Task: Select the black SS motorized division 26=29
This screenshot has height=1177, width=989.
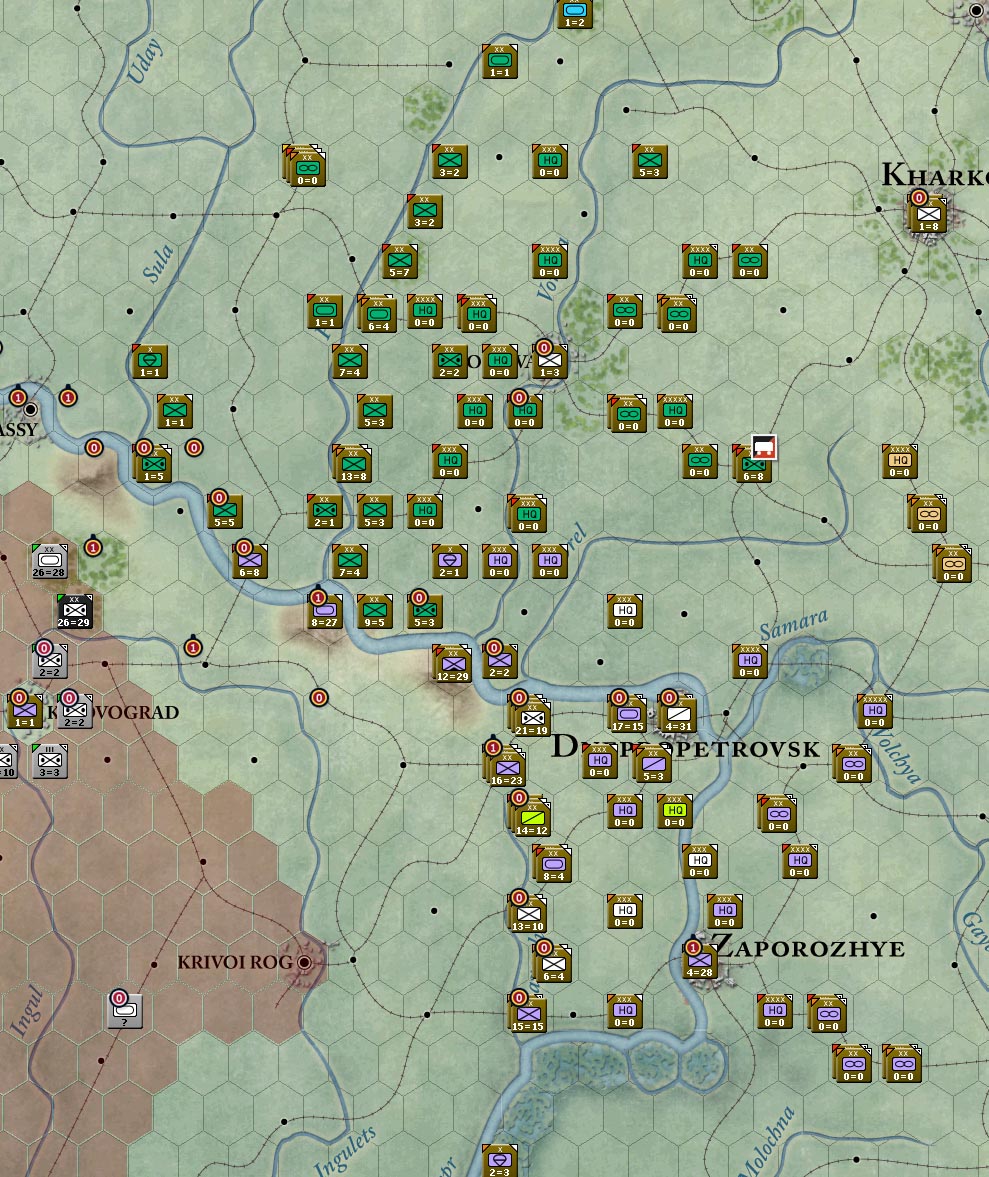Action: tap(74, 612)
